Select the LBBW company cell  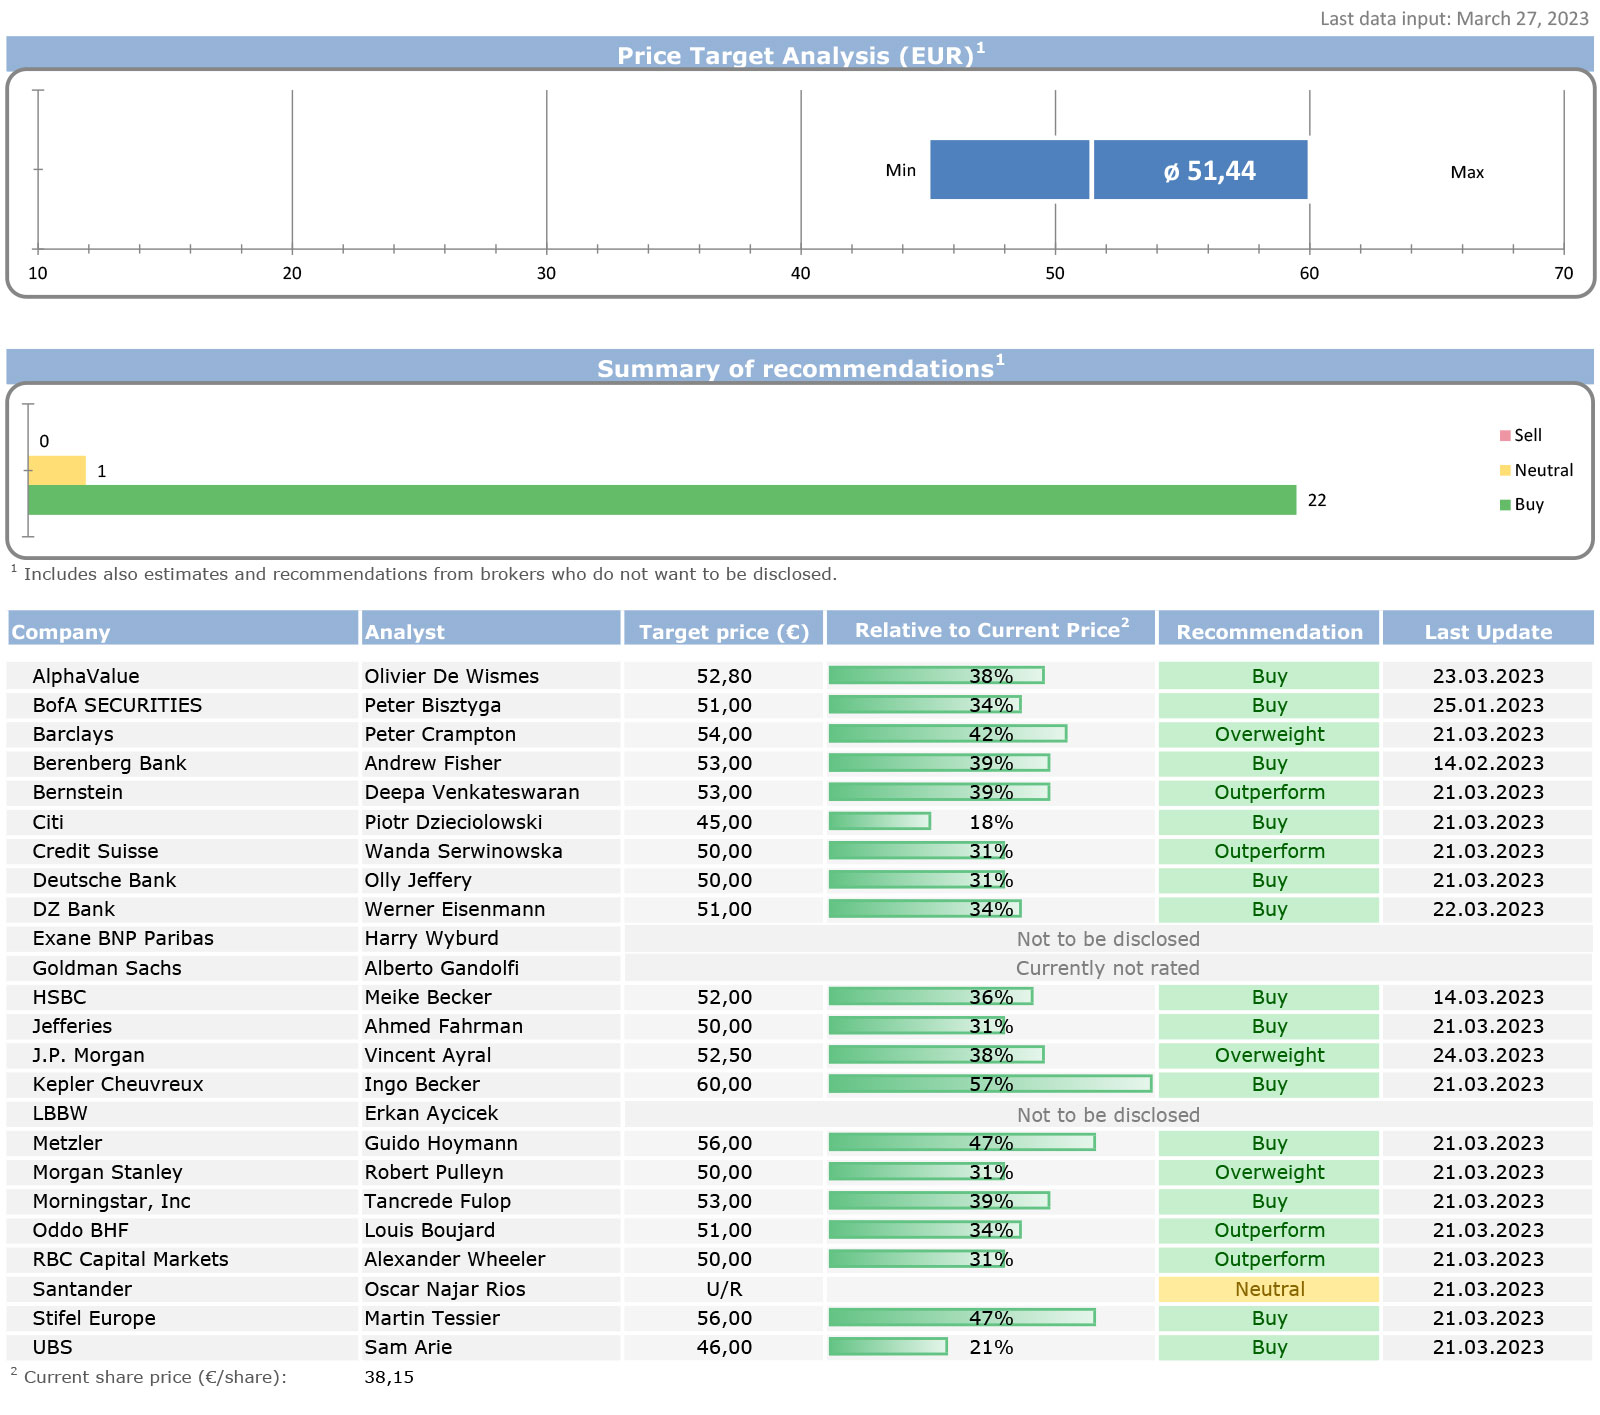[x=182, y=1113]
